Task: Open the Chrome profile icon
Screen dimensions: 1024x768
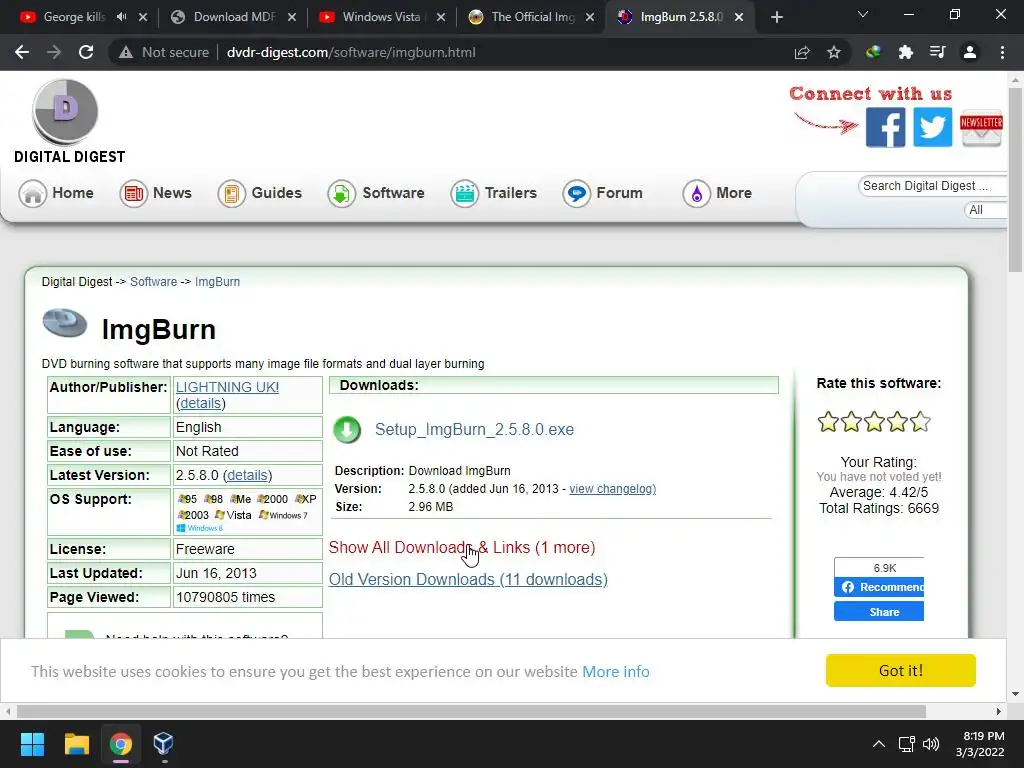Action: [970, 52]
